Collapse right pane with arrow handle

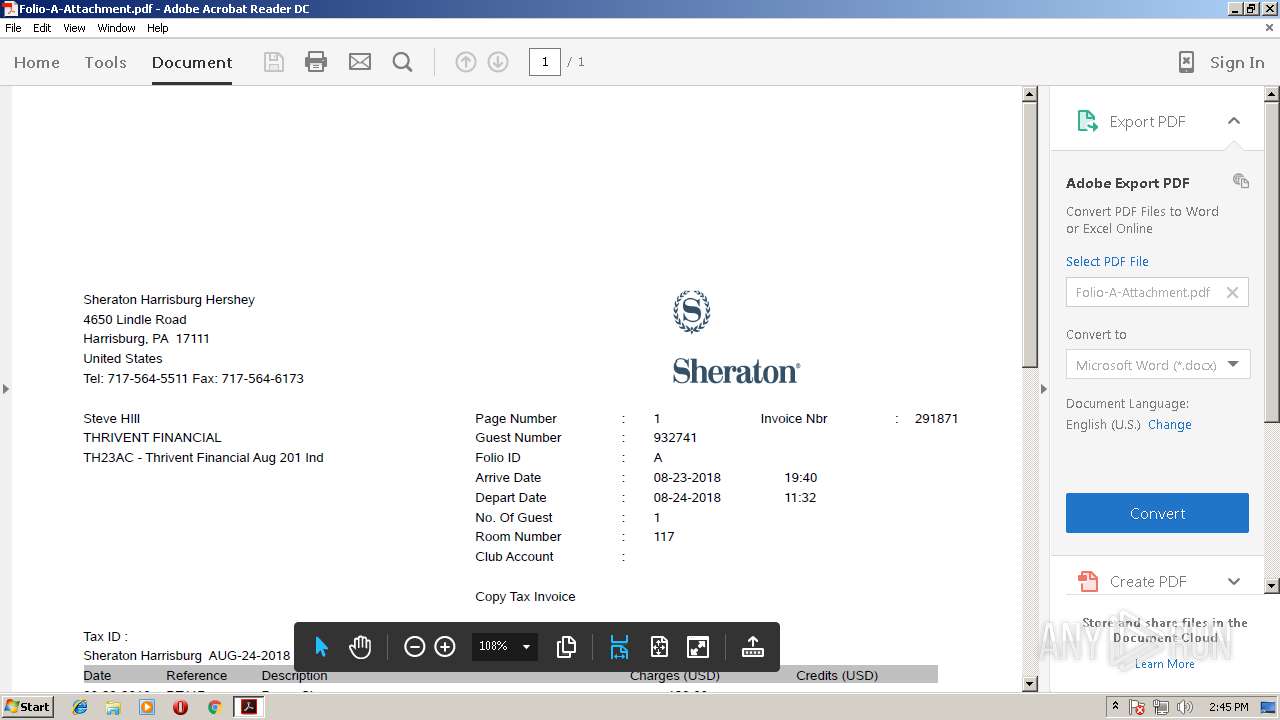[1043, 388]
